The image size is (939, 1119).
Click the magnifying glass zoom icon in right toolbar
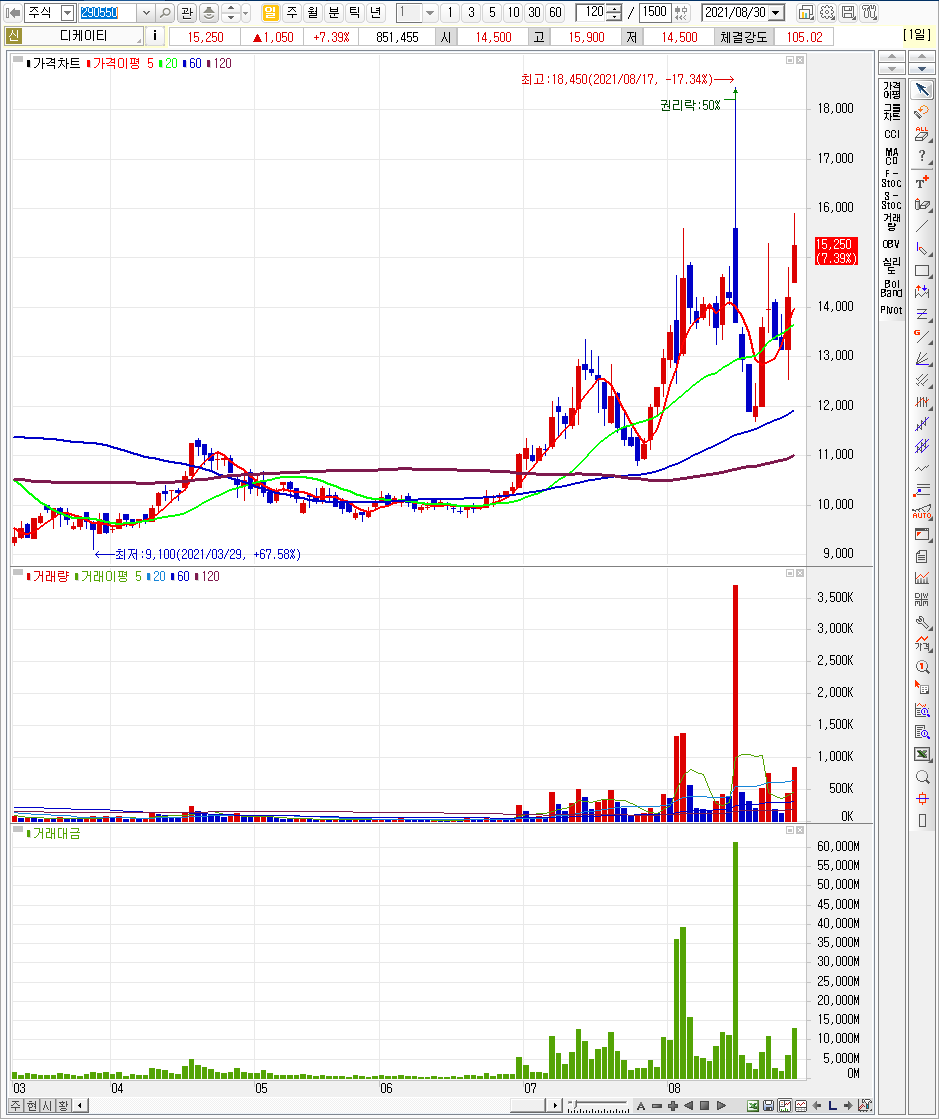923,777
